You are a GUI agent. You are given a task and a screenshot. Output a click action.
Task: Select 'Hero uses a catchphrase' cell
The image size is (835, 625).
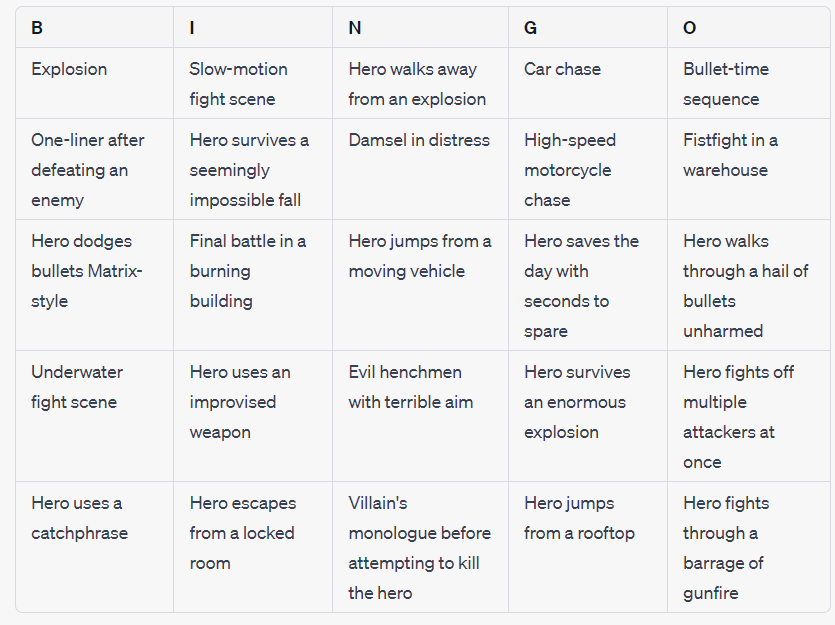pyautogui.click(x=80, y=518)
